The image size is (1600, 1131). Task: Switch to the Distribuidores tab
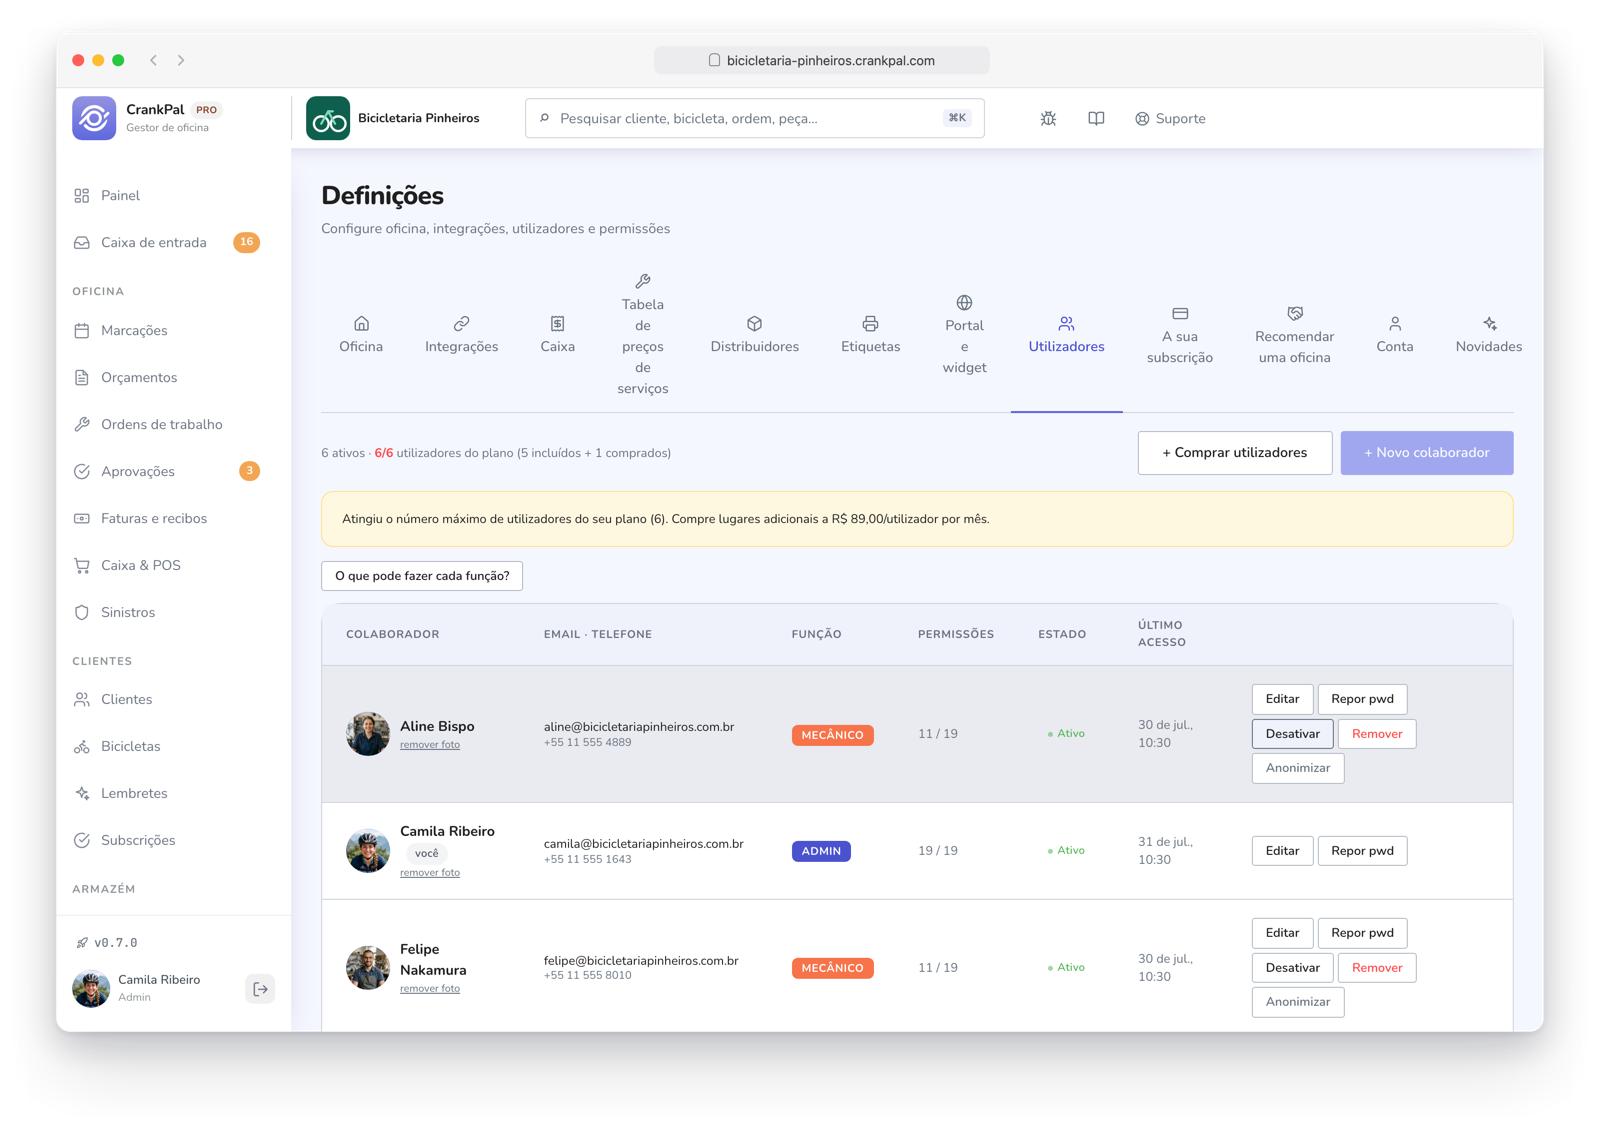[755, 335]
